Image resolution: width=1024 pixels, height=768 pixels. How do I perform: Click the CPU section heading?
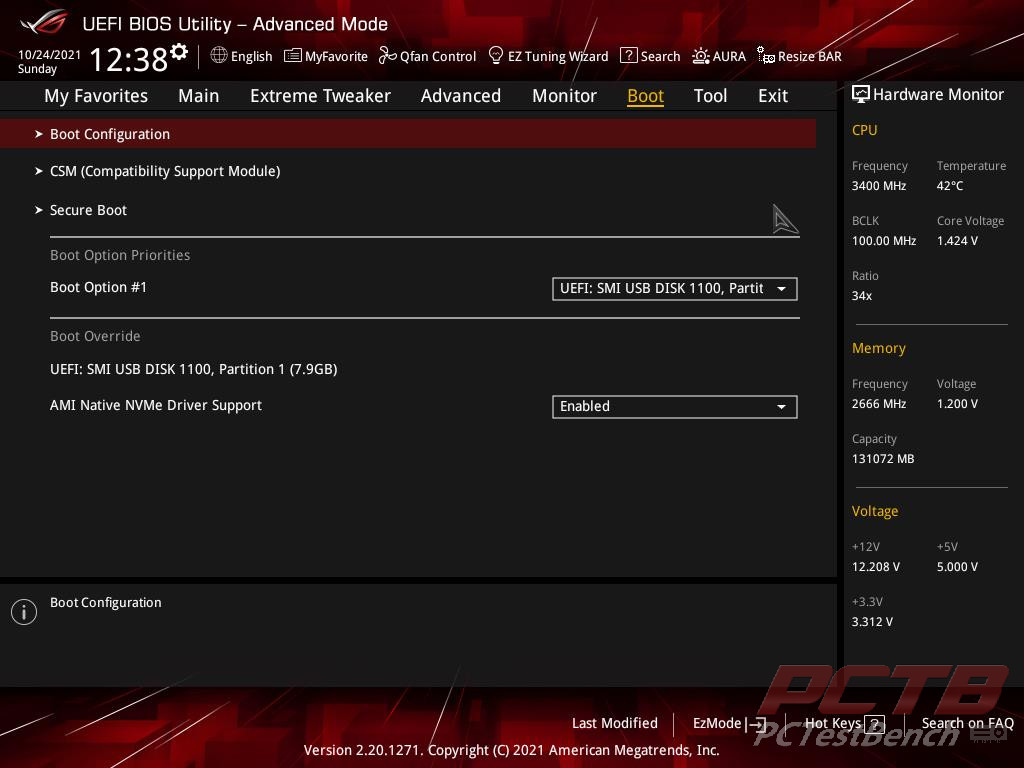[865, 130]
